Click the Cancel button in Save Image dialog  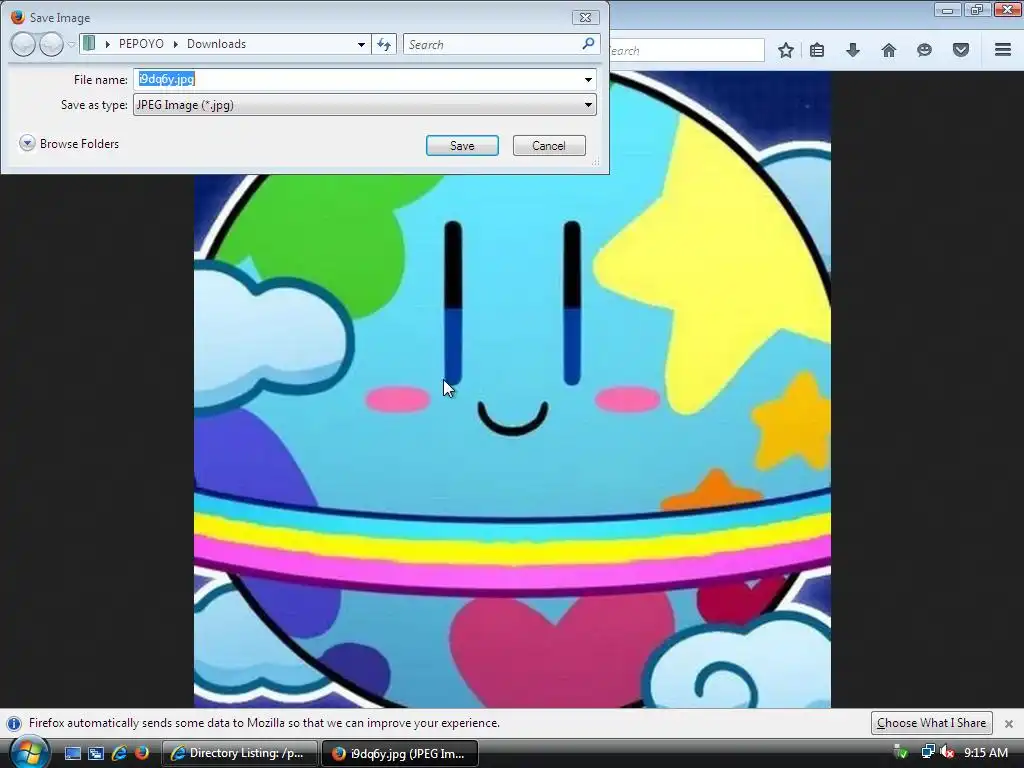(549, 146)
